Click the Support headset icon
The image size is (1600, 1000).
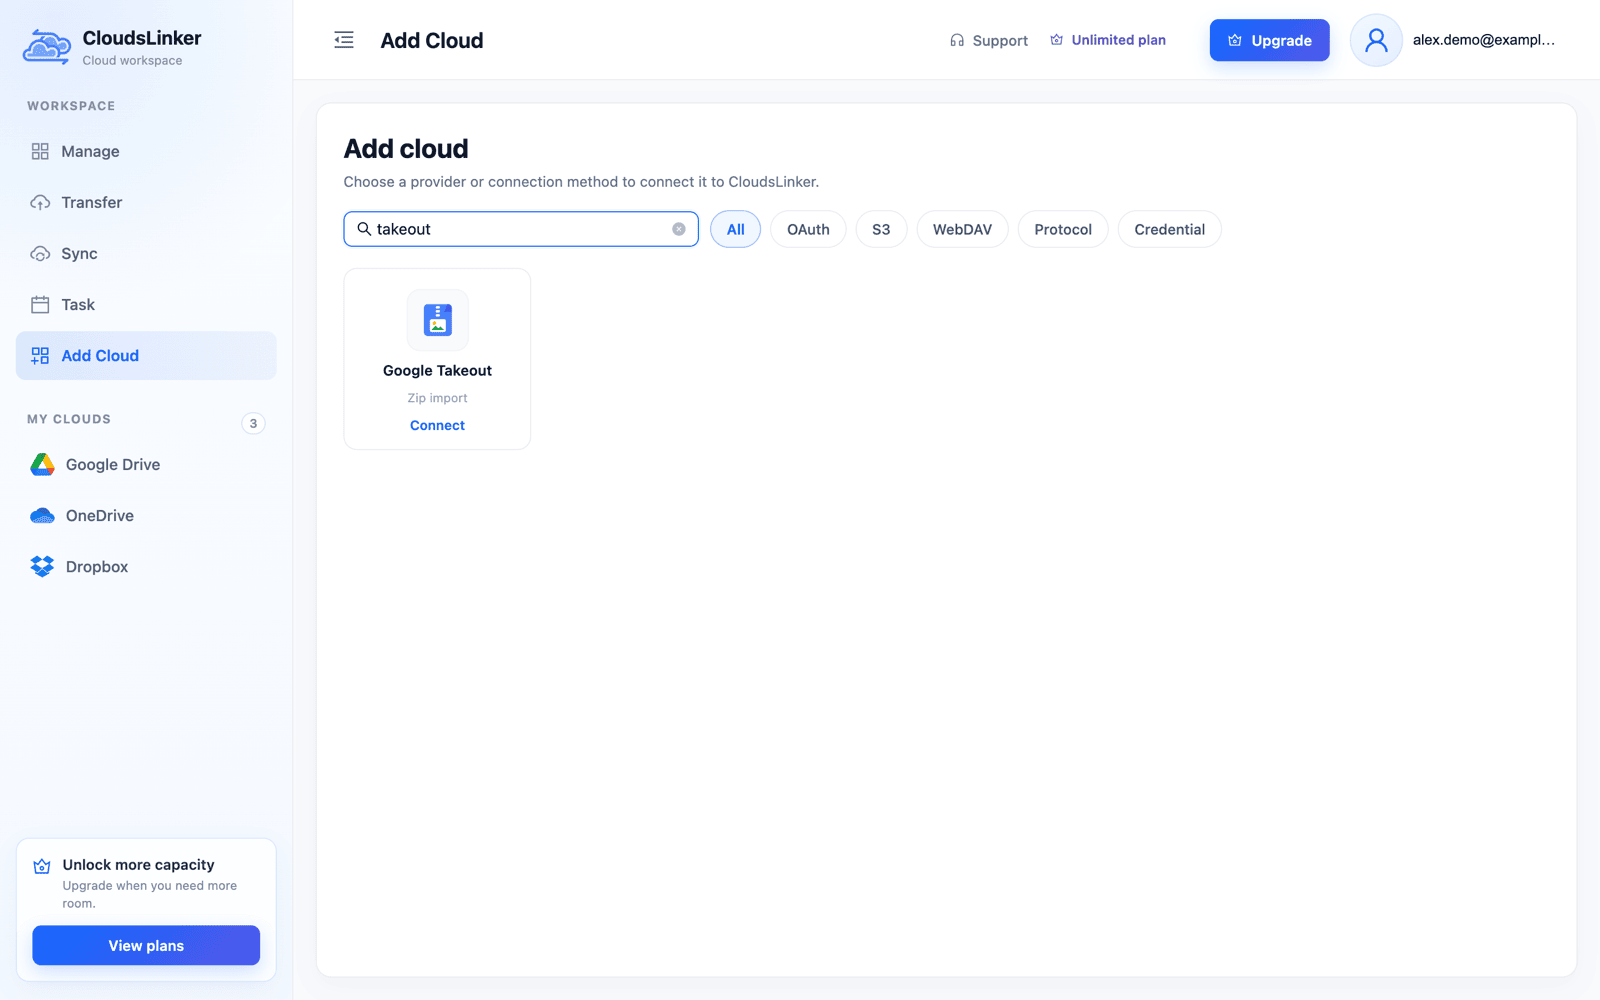(957, 40)
